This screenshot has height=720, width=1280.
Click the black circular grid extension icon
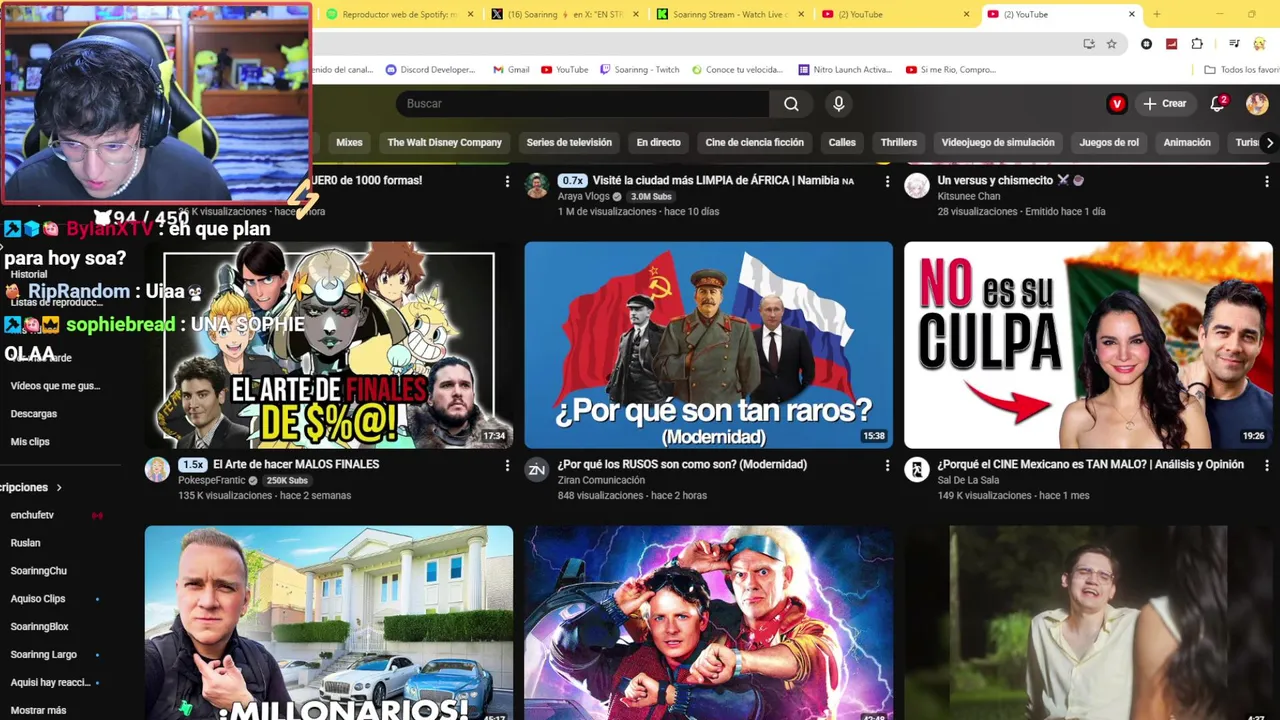point(1146,44)
